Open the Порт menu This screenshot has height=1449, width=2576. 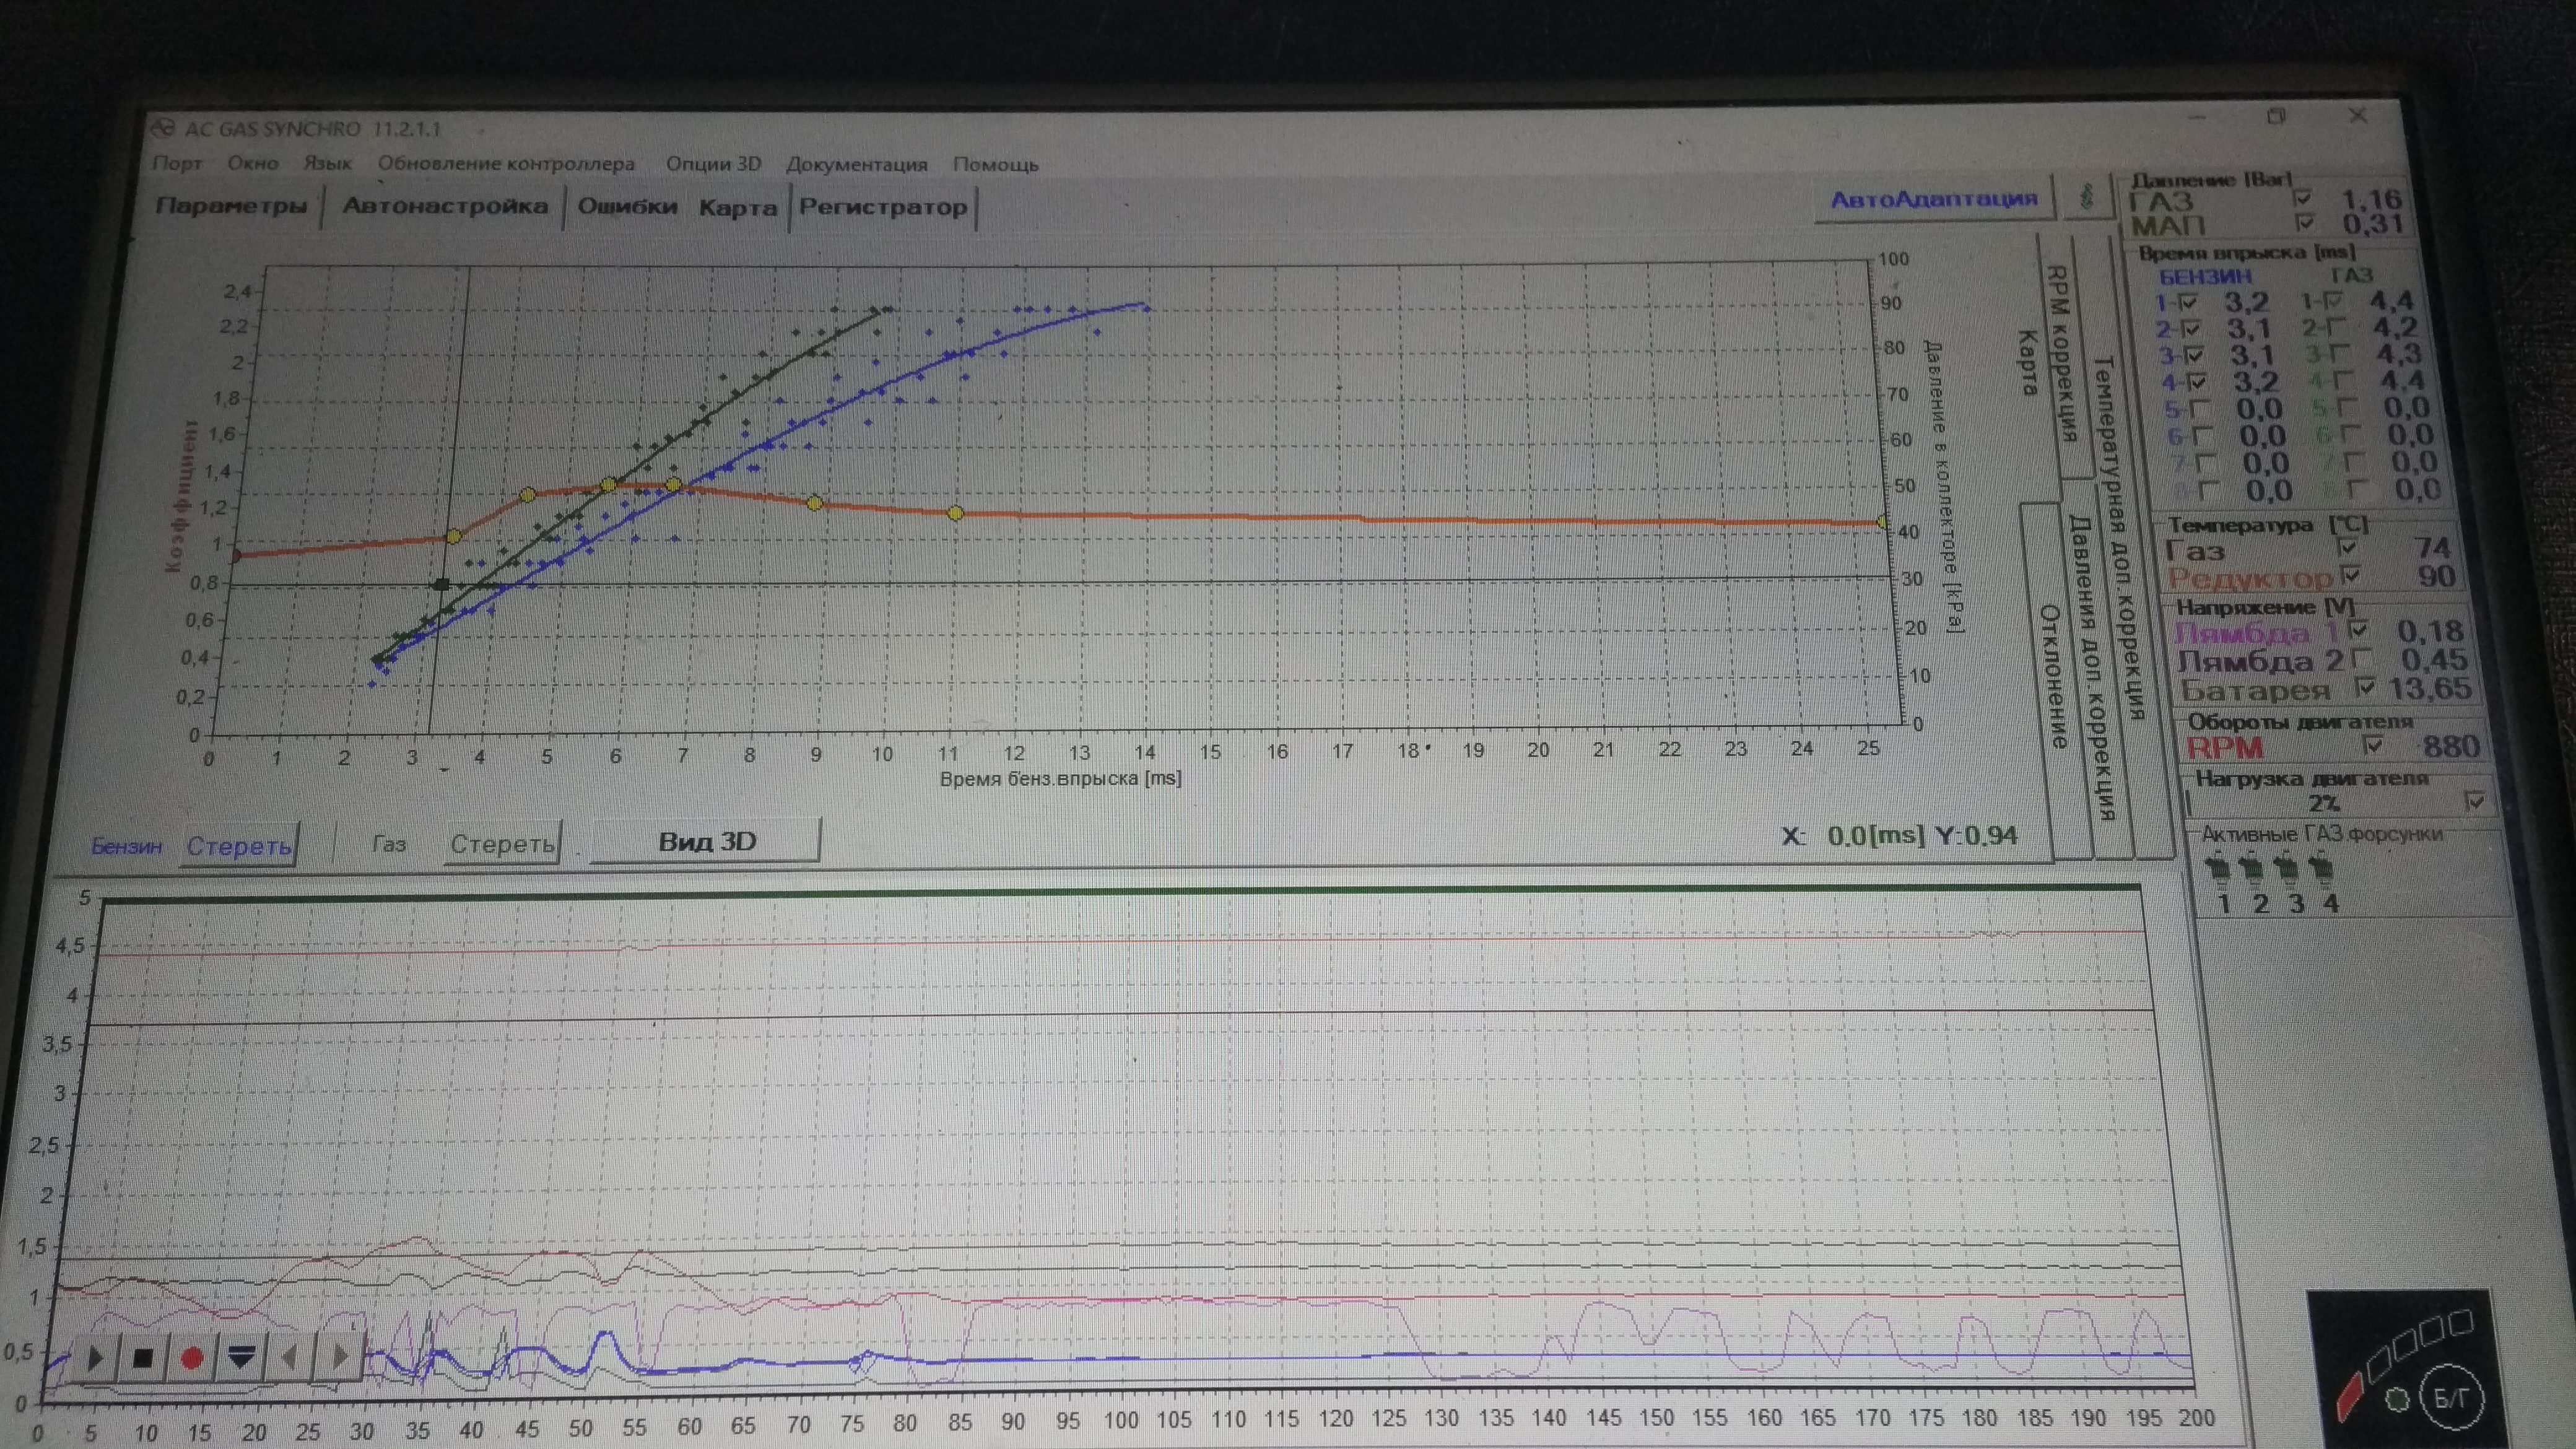[x=177, y=164]
